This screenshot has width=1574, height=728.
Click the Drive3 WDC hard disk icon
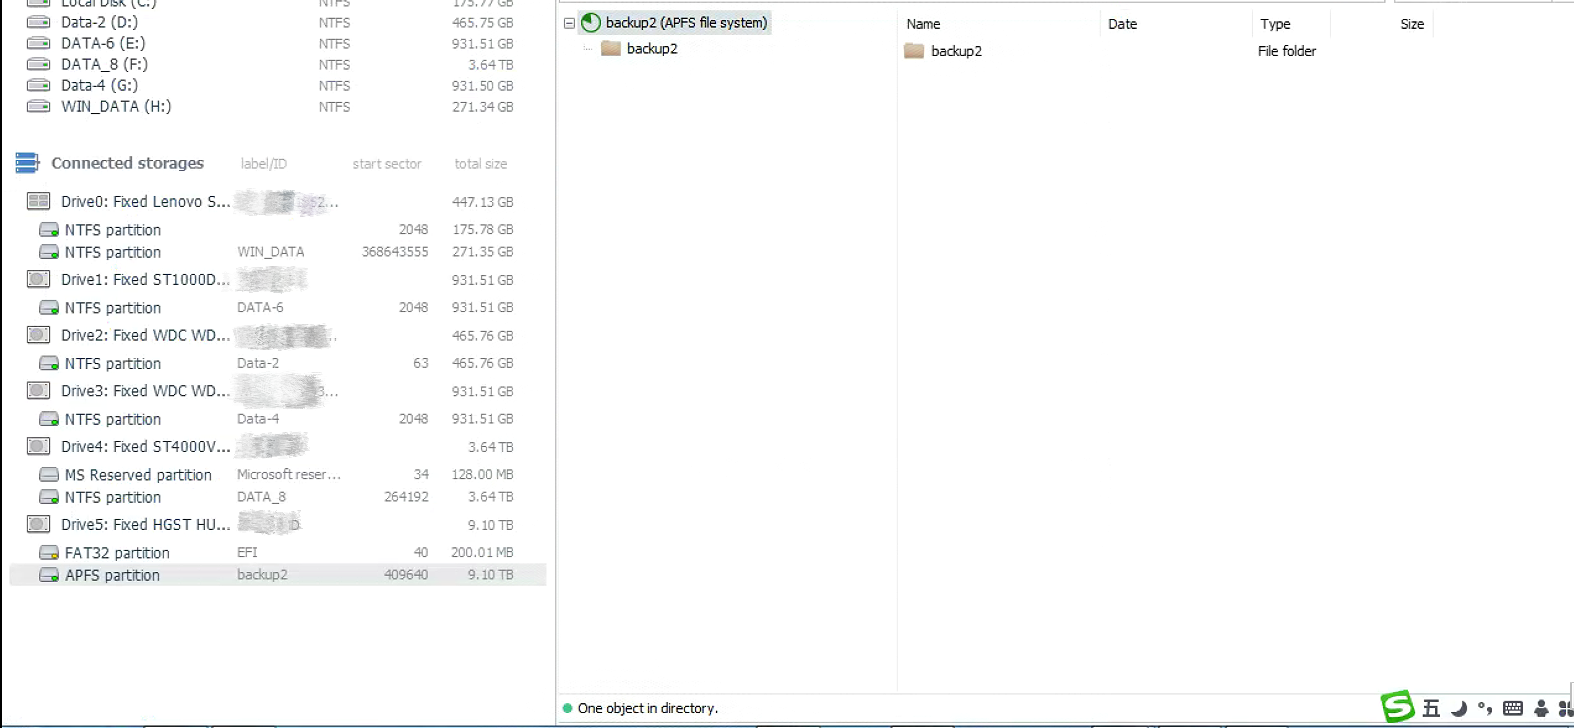pyautogui.click(x=38, y=391)
